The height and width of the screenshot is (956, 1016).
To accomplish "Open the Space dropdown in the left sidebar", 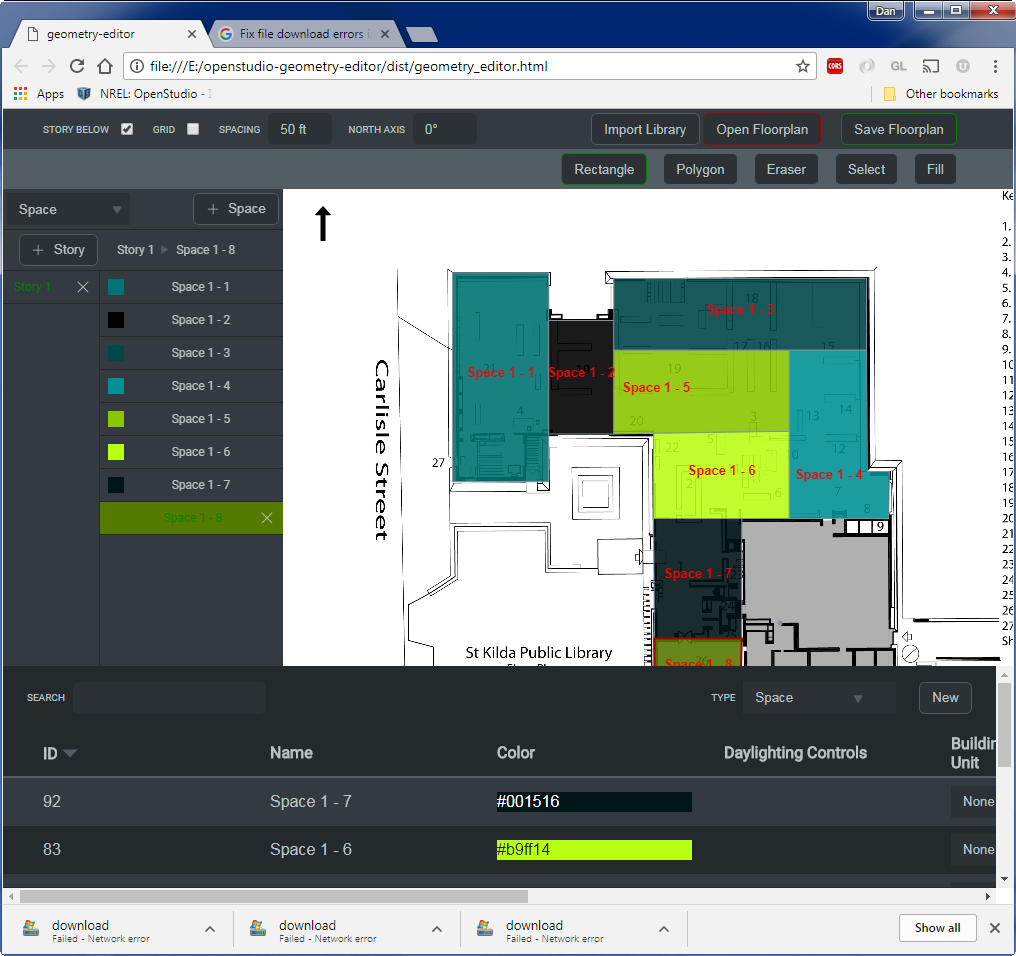I will [67, 209].
